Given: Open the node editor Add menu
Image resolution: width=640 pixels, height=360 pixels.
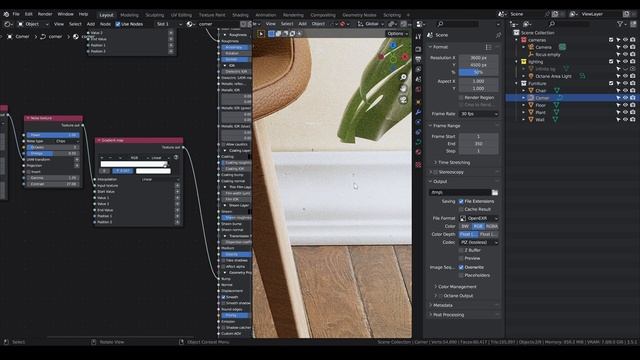Looking at the screenshot, I should click(91, 24).
